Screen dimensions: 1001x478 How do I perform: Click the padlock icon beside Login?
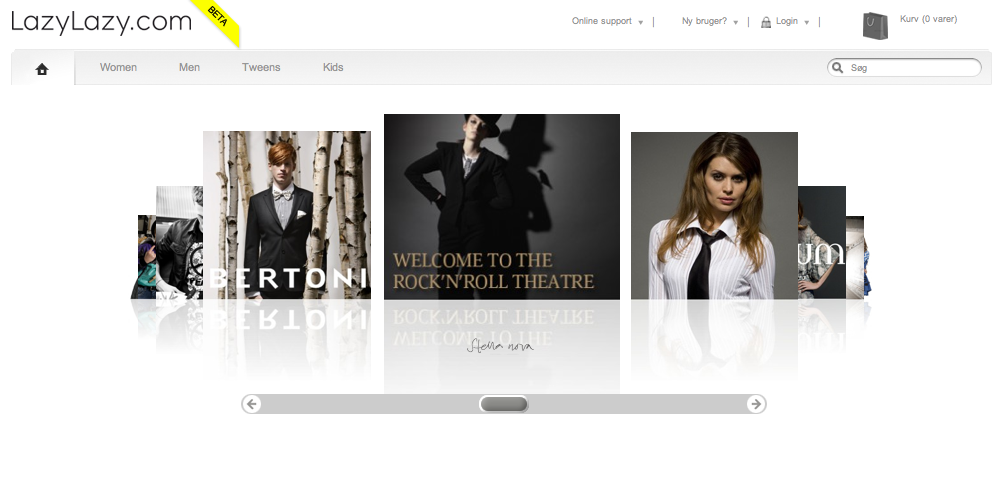click(x=766, y=22)
